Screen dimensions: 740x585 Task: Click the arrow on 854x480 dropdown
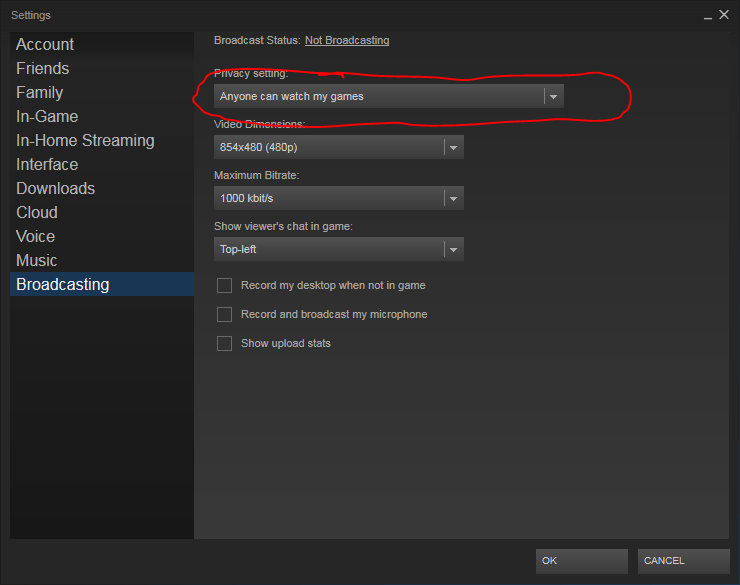[x=454, y=148]
